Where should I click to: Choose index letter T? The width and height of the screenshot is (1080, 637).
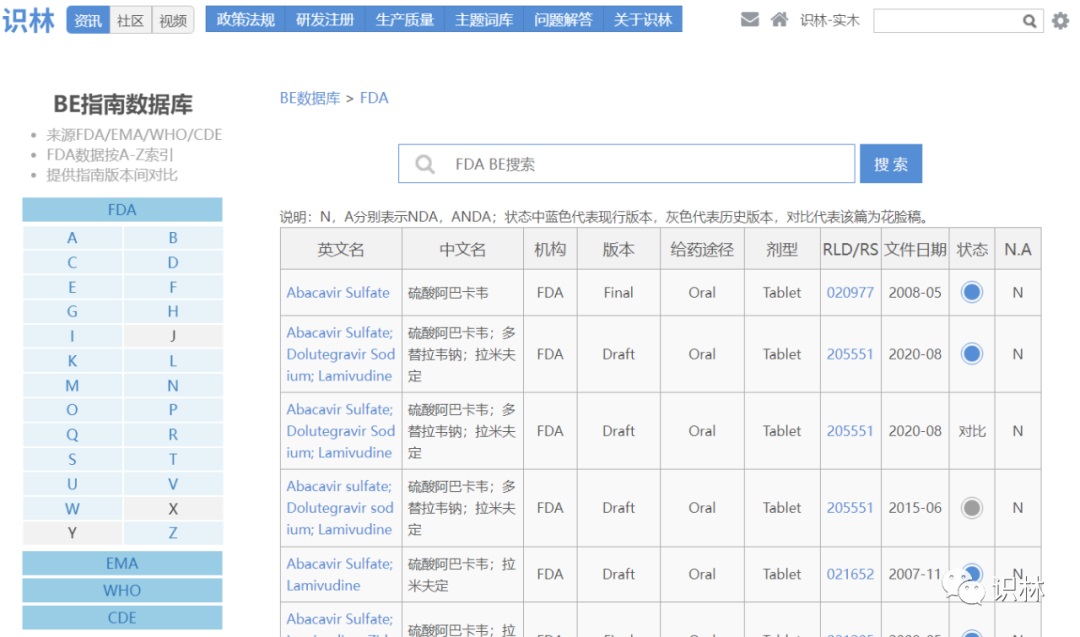click(173, 459)
